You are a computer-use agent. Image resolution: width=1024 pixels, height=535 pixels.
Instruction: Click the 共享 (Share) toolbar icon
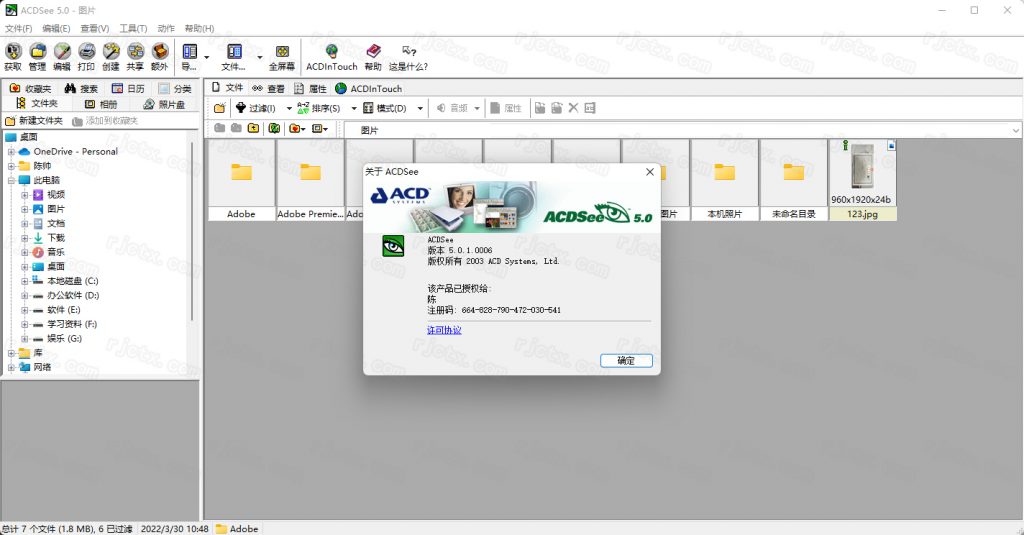pyautogui.click(x=135, y=56)
